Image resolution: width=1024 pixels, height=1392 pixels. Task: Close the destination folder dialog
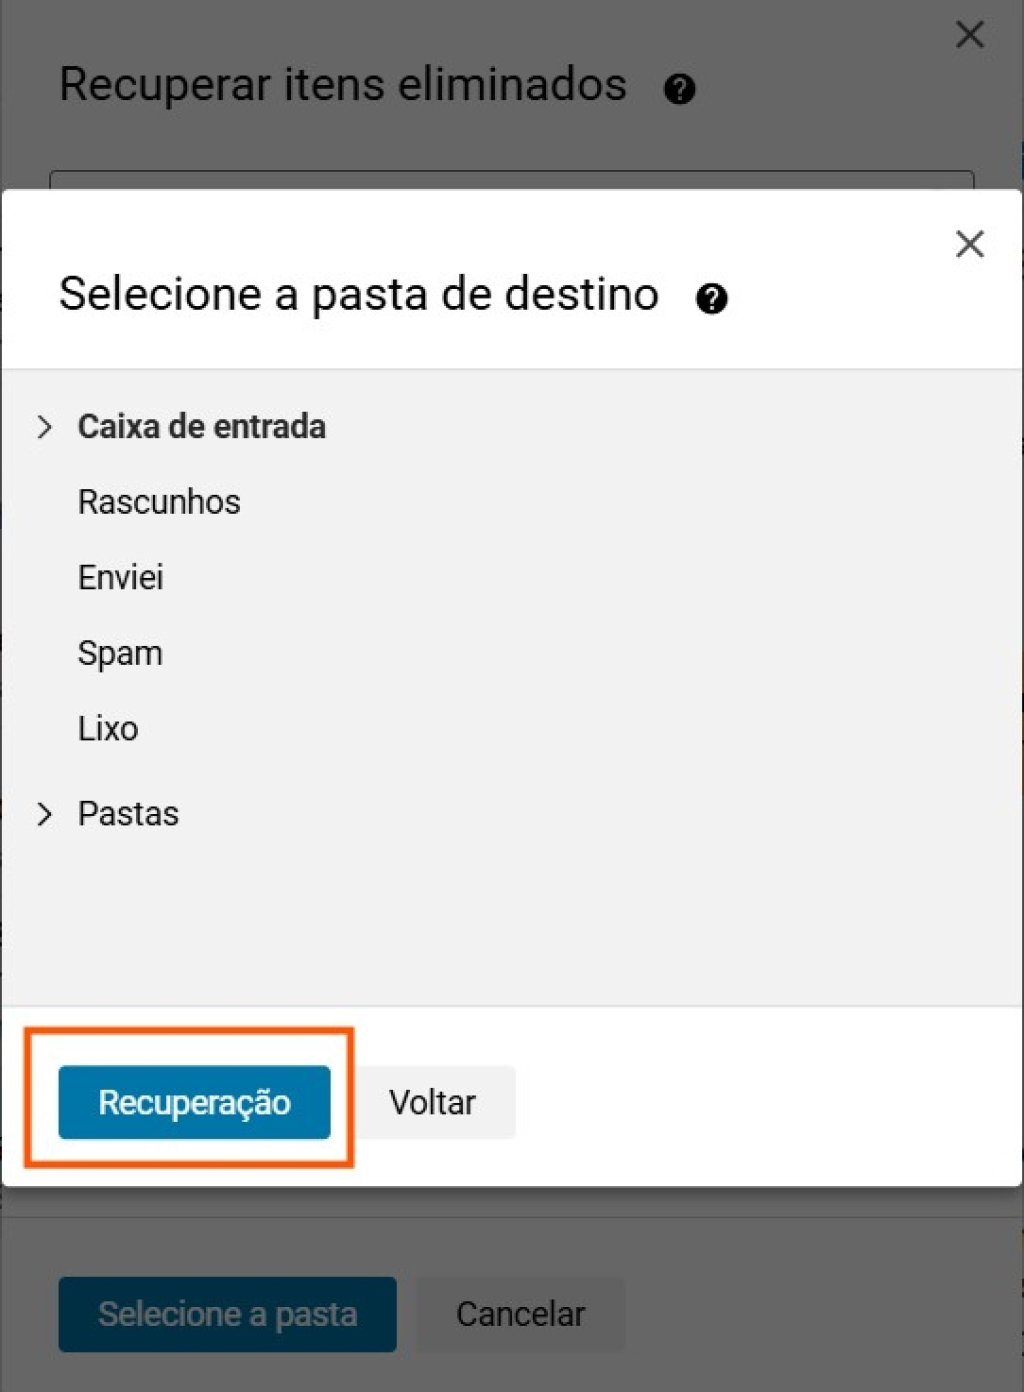click(x=969, y=244)
